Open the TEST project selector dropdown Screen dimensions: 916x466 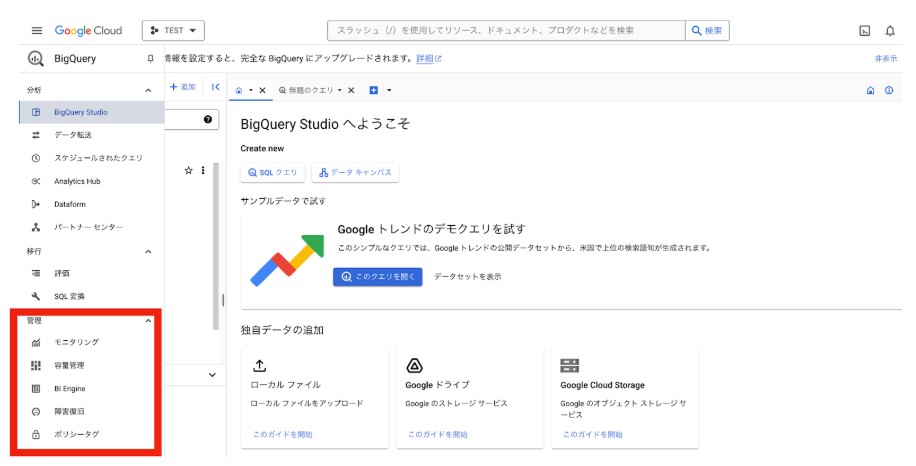click(x=174, y=31)
